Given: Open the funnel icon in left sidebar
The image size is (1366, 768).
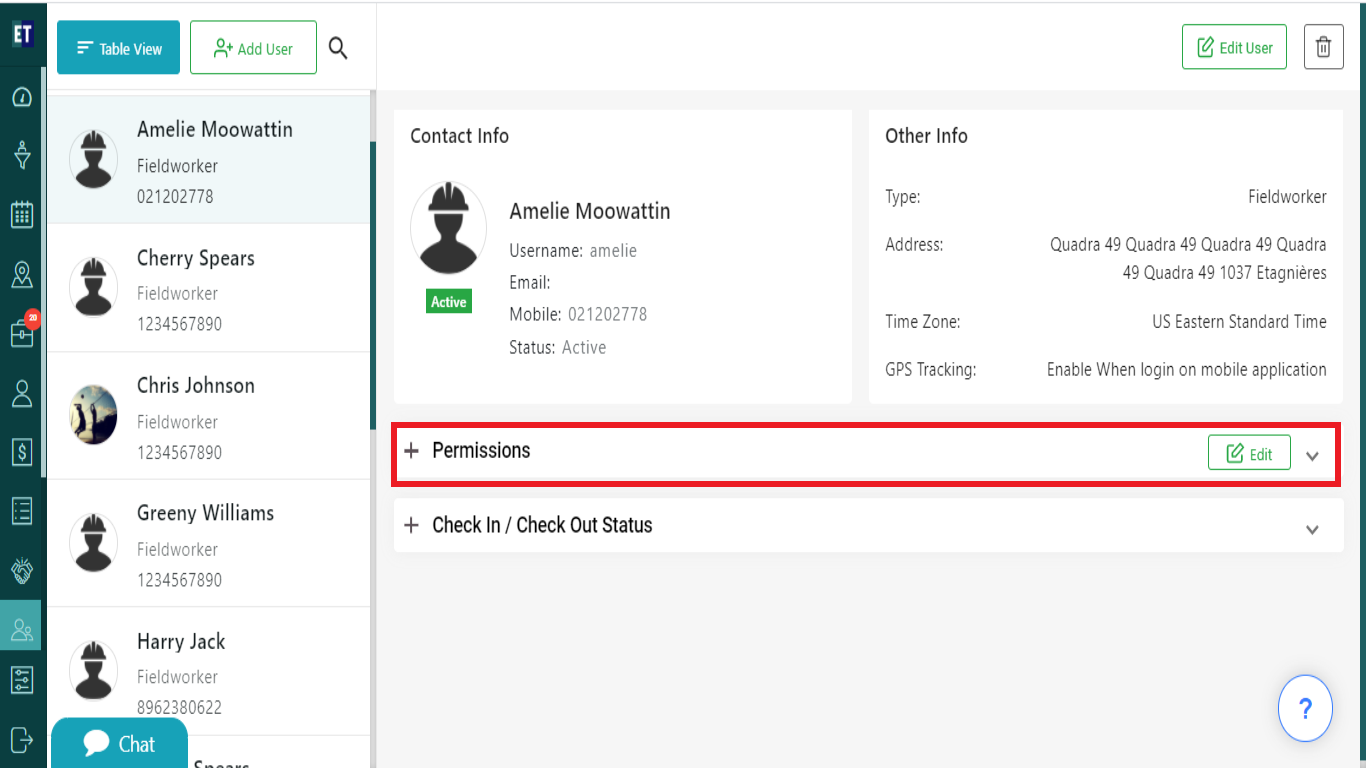Looking at the screenshot, I should click(22, 155).
